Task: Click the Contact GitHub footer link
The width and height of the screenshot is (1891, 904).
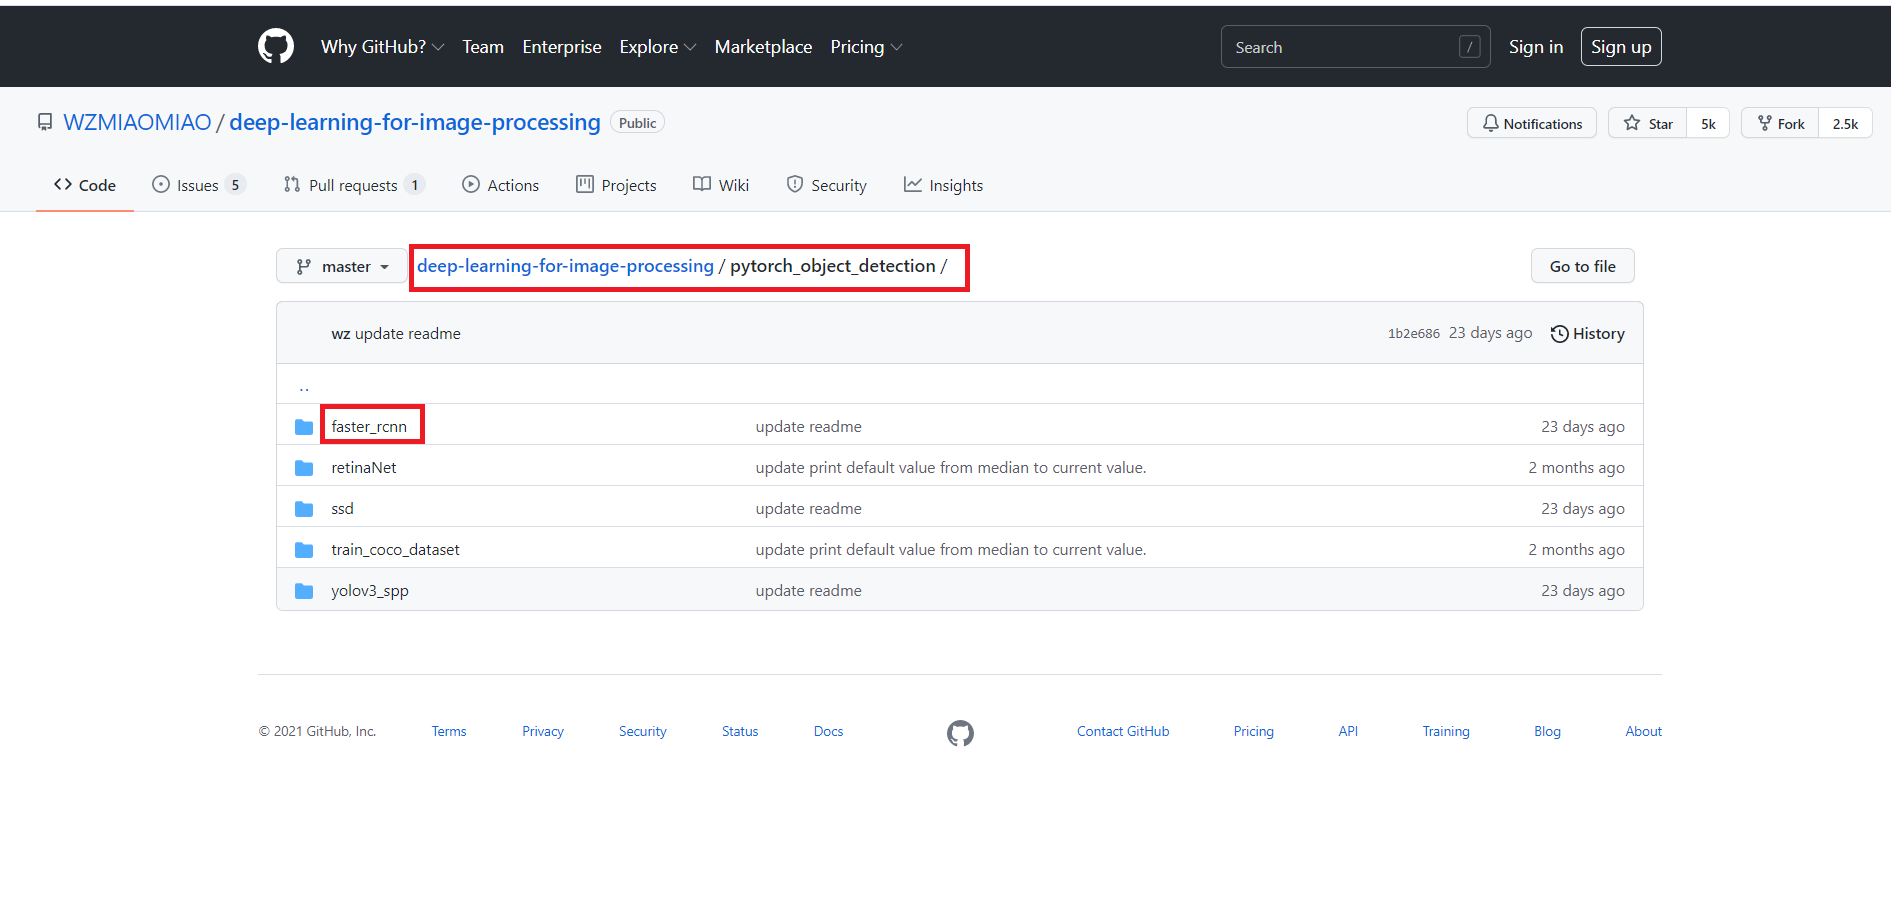Action: pyautogui.click(x=1123, y=732)
